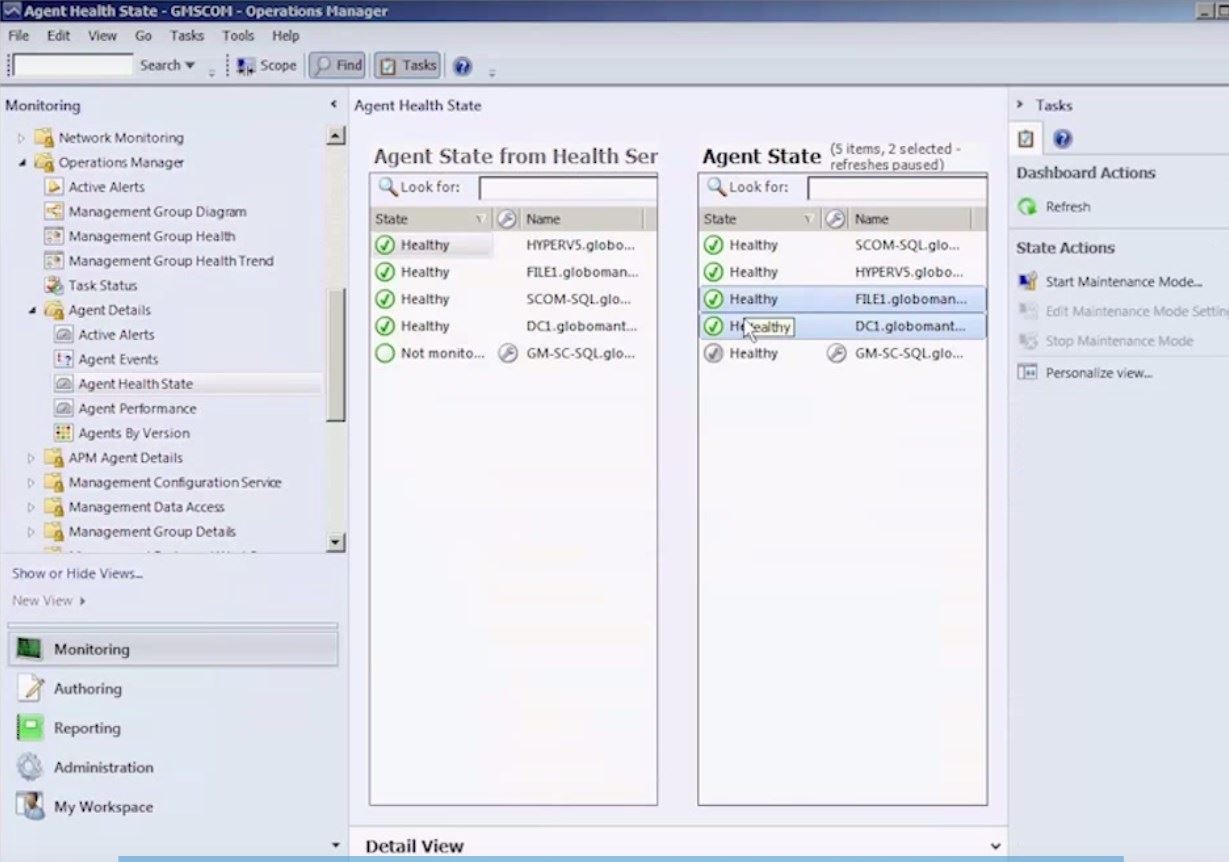Open the Go menu
1229x862 pixels.
143,36
